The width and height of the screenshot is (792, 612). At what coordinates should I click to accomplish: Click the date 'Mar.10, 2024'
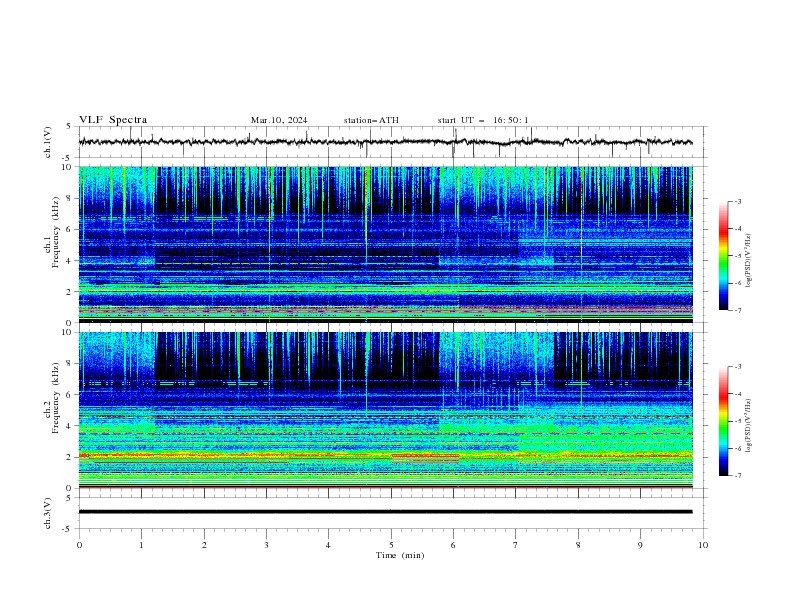coord(279,120)
